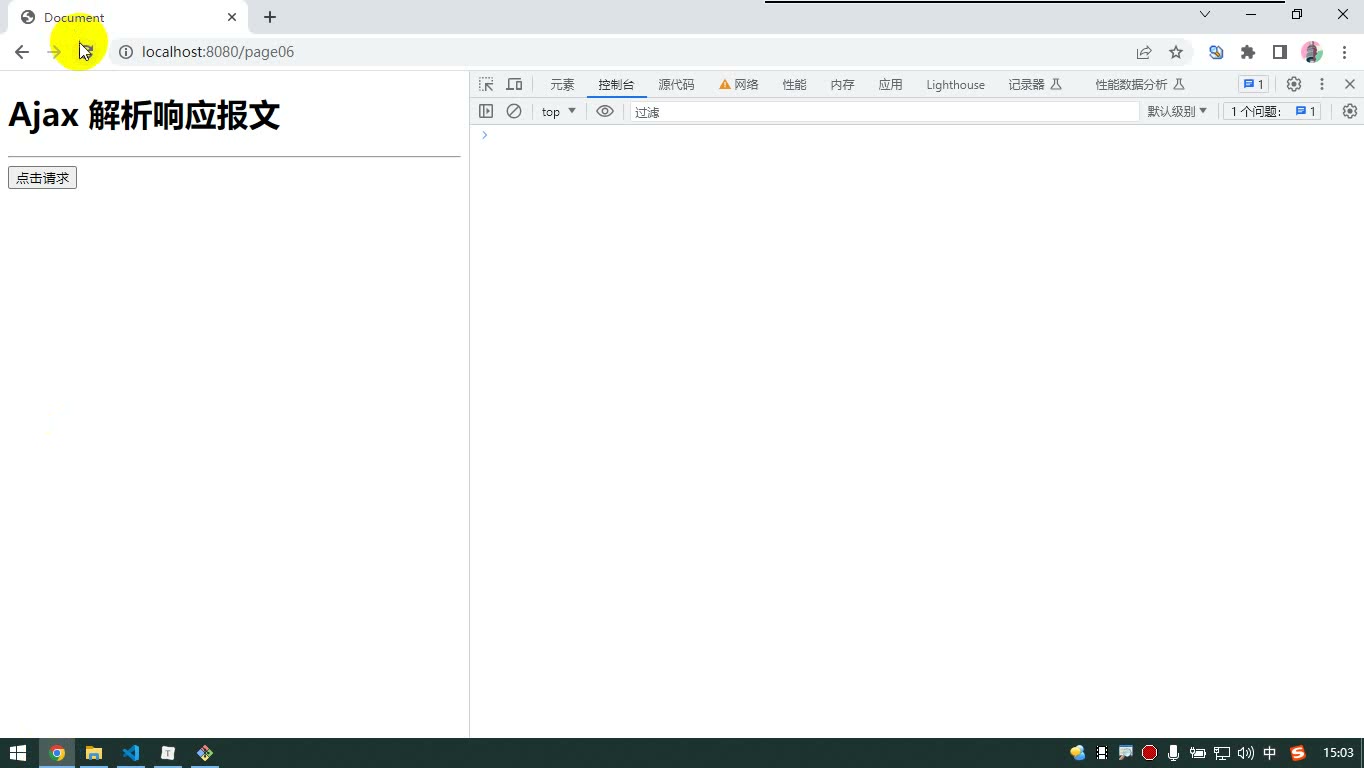Go back to the previous page
This screenshot has height=768, width=1364.
22,52
